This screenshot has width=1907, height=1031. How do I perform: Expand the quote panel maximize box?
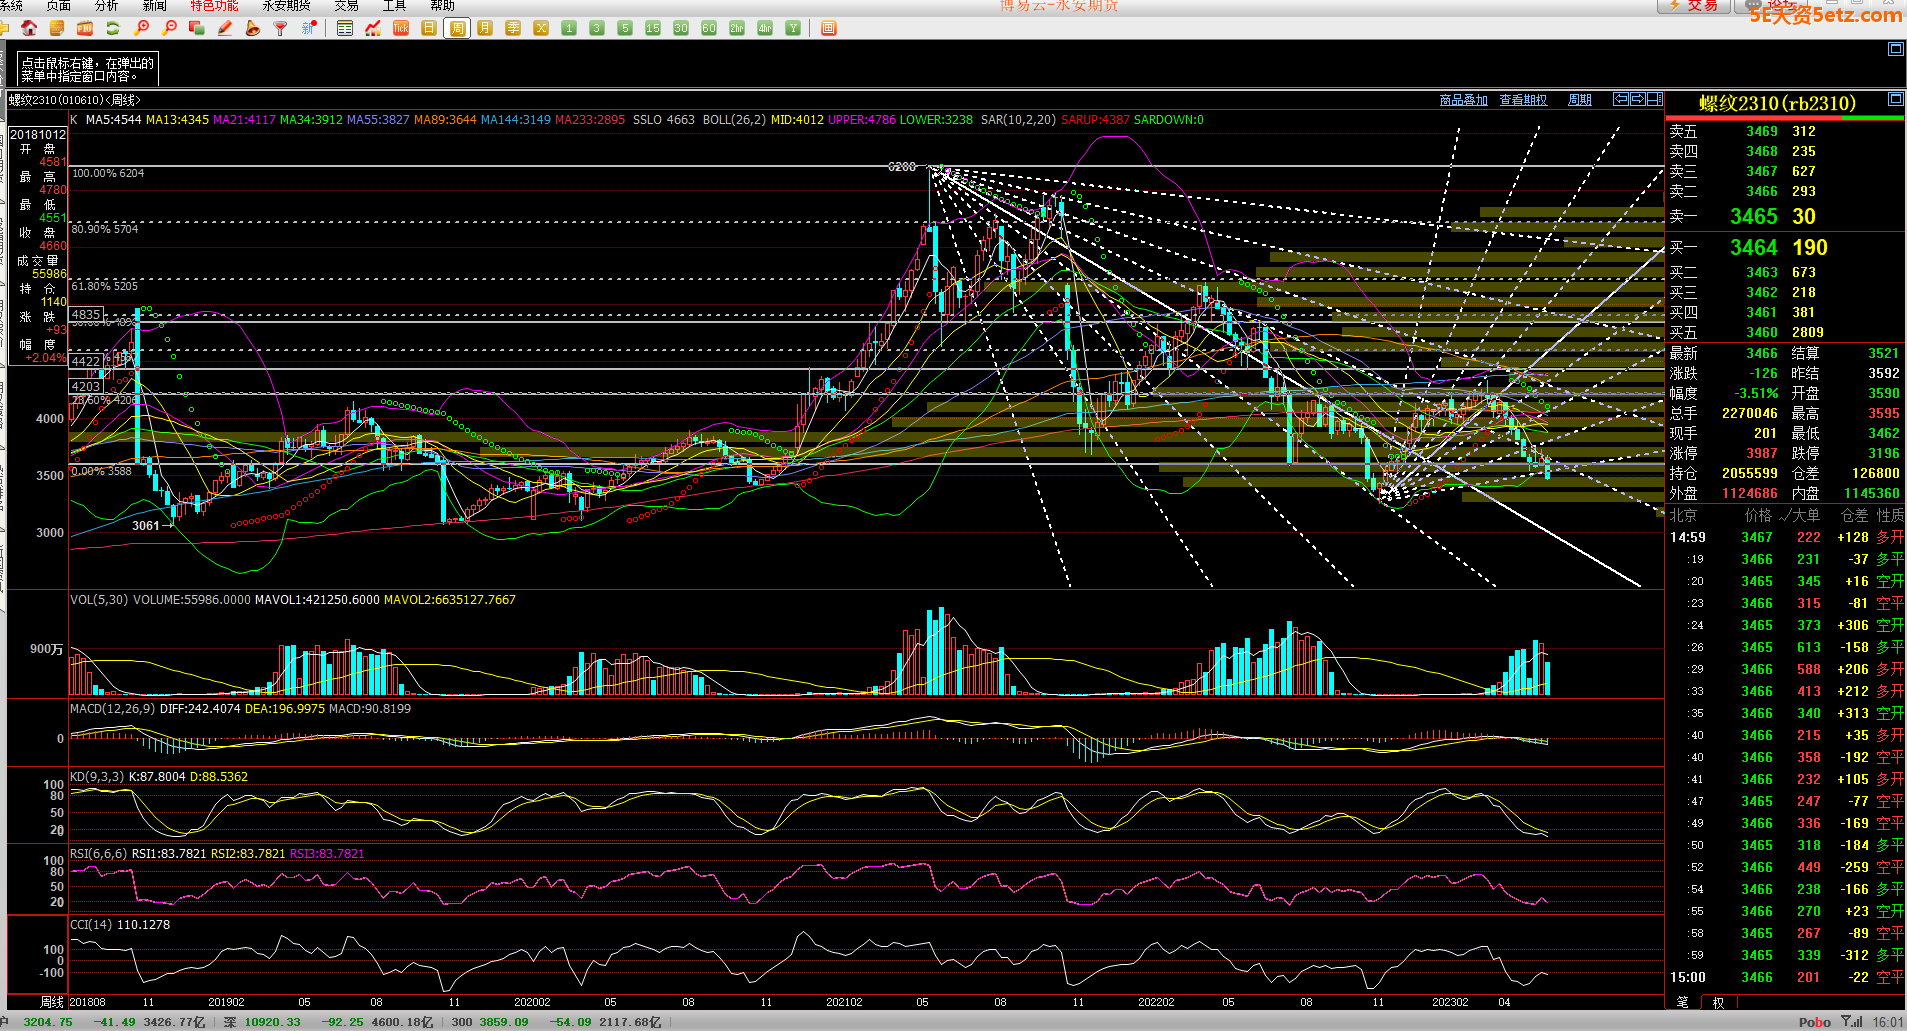pyautogui.click(x=1895, y=99)
